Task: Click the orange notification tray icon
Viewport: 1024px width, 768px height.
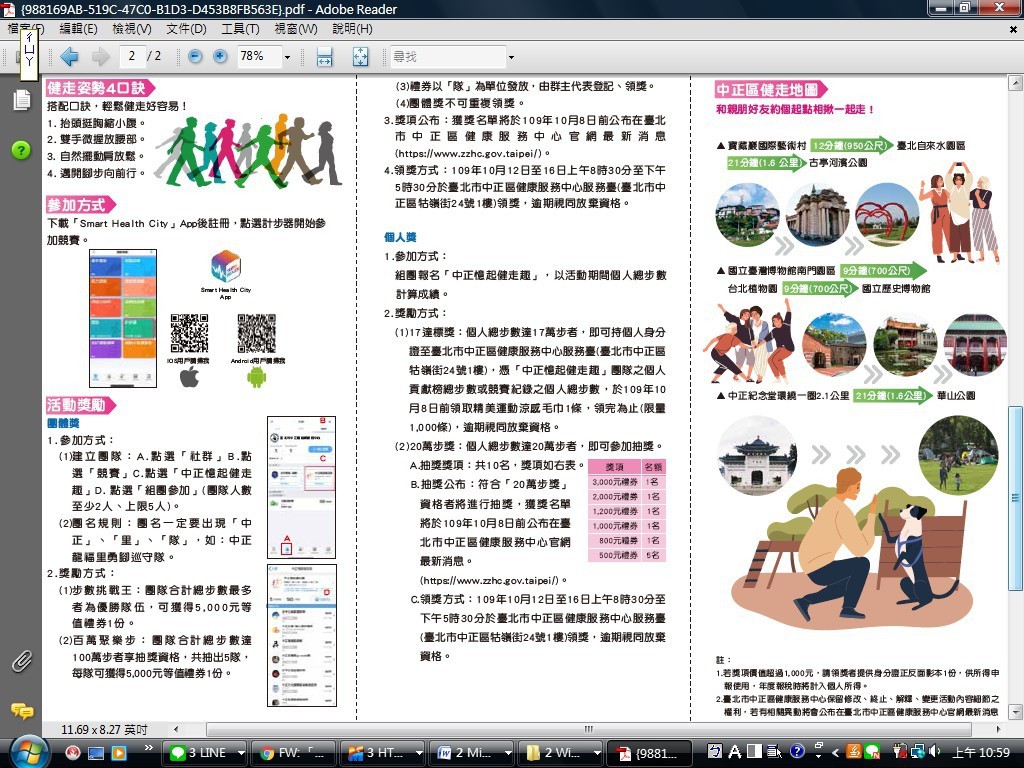Action: (854, 753)
